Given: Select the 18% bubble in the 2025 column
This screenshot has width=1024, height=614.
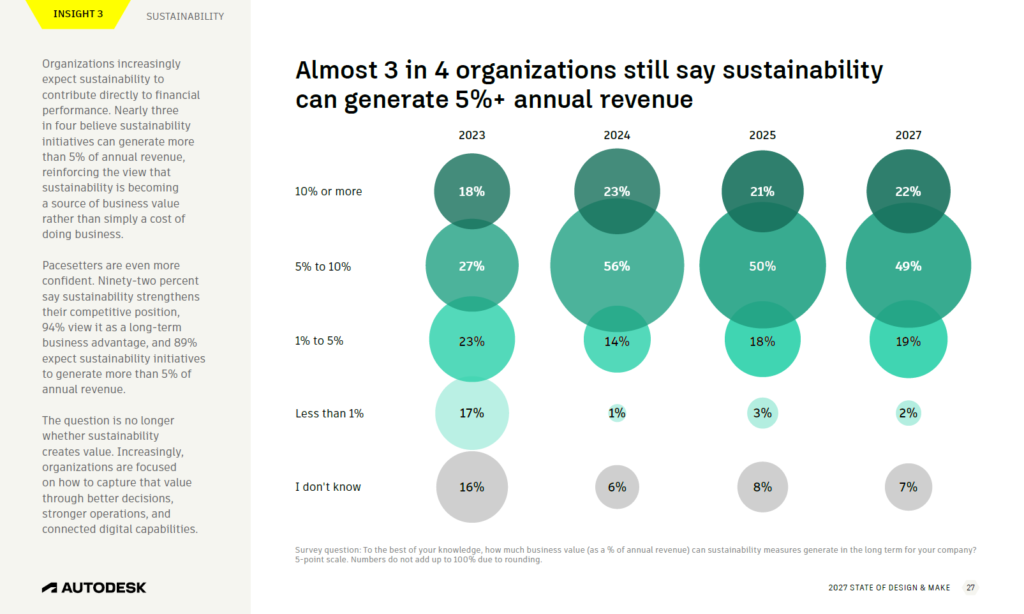Looking at the screenshot, I should click(762, 340).
